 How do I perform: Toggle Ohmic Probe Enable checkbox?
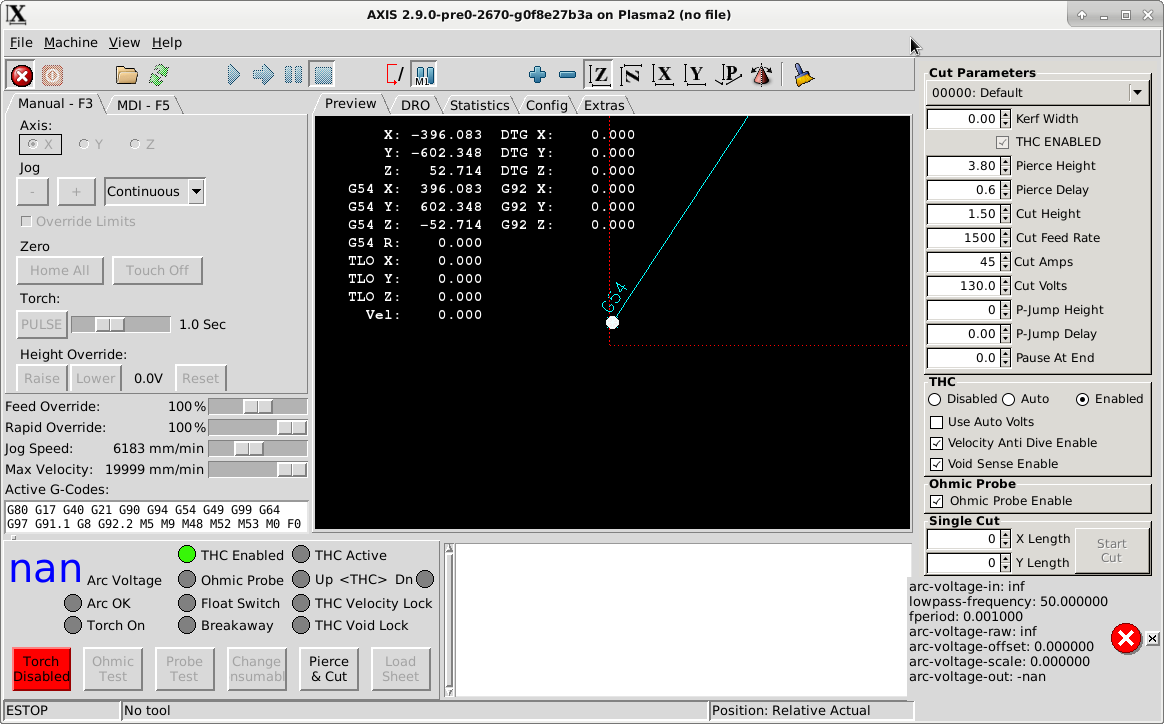pyautogui.click(x=1001, y=501)
